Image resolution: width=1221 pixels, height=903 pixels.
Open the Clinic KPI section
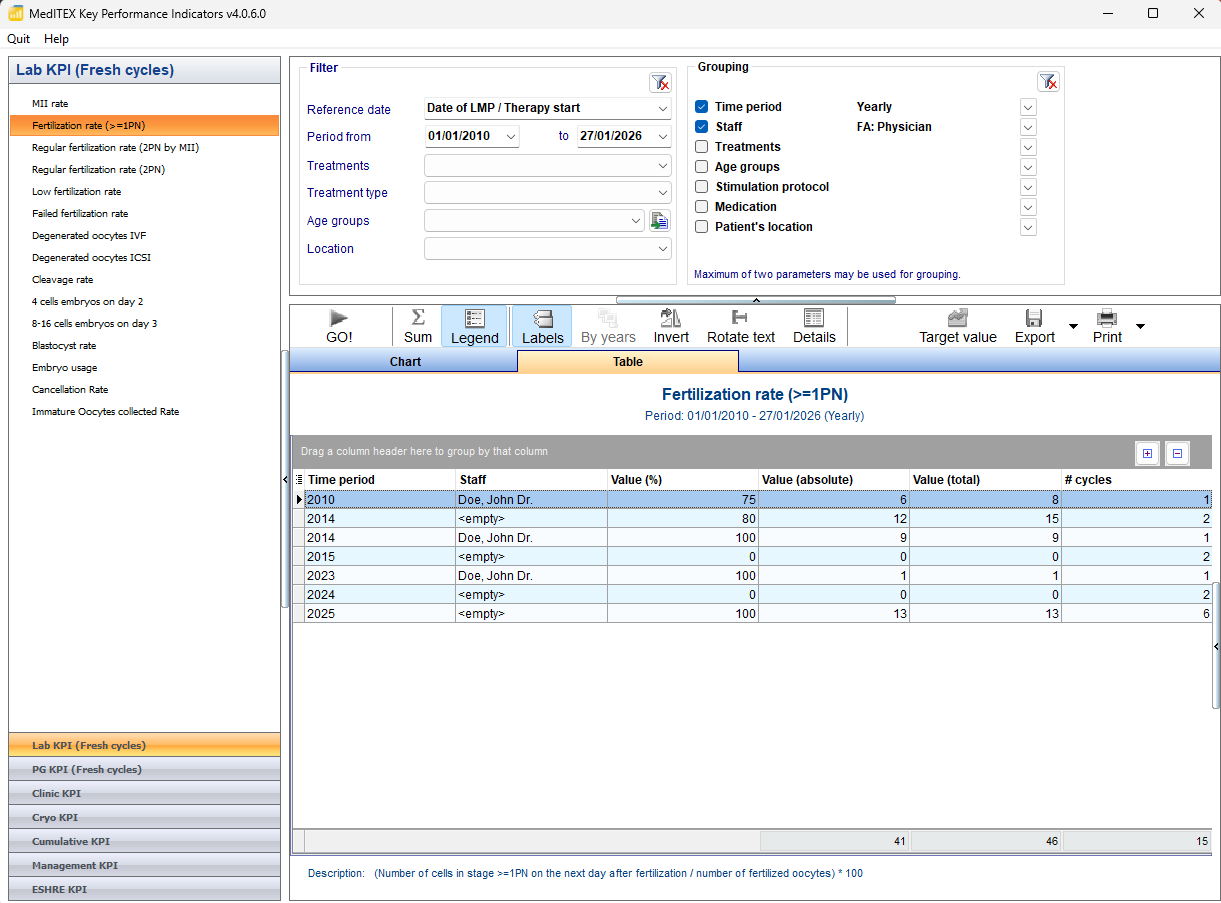144,793
